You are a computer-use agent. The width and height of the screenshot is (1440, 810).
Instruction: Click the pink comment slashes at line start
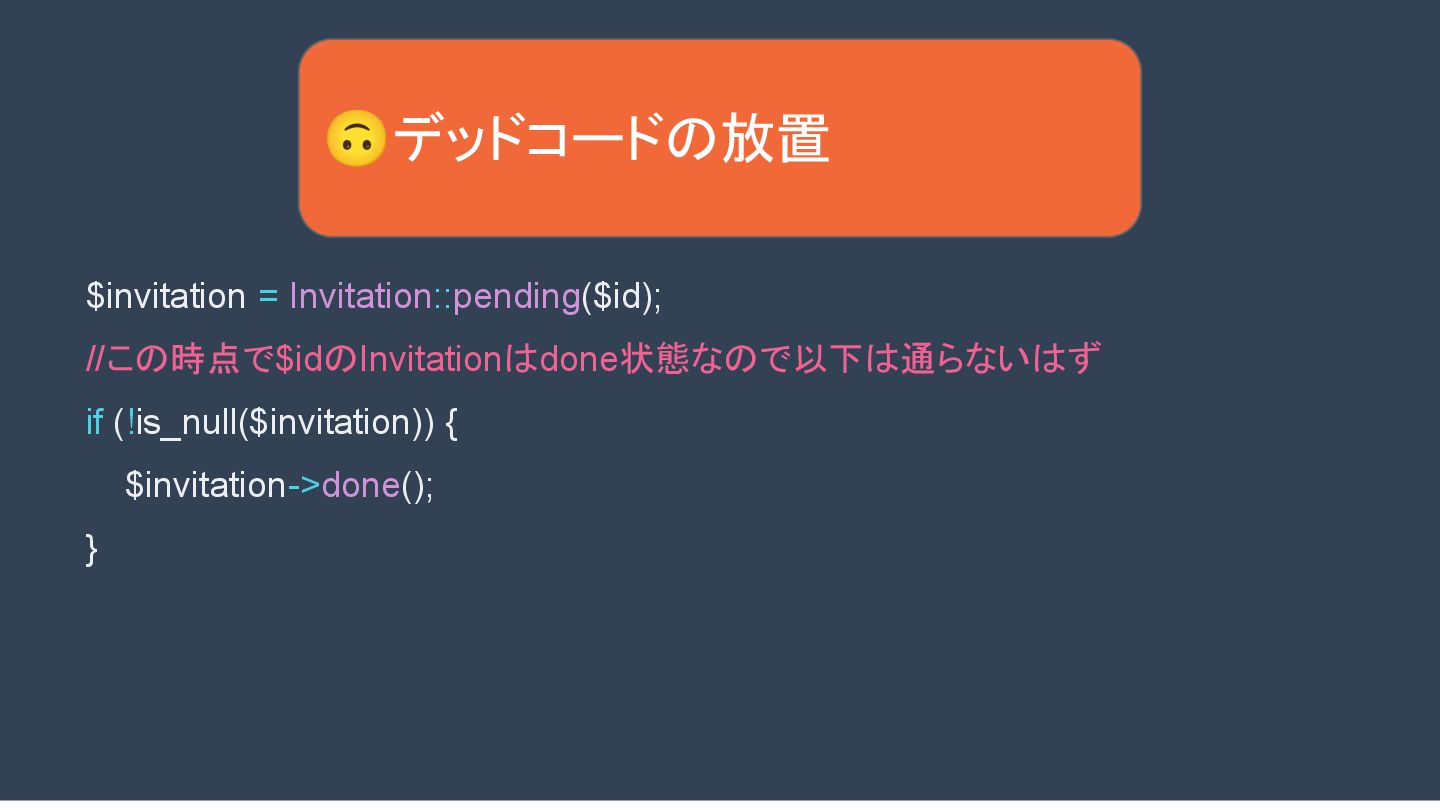click(x=95, y=359)
